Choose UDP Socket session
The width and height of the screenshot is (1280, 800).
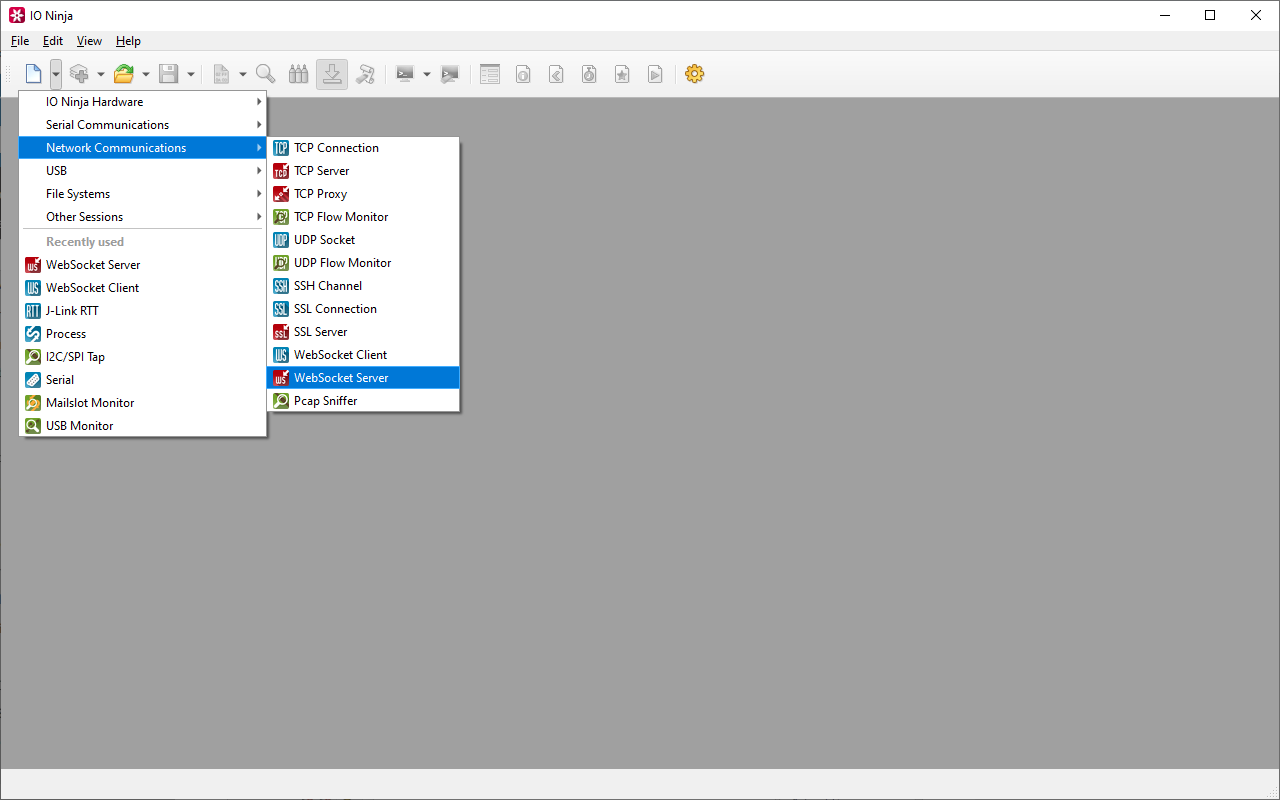pos(364,240)
